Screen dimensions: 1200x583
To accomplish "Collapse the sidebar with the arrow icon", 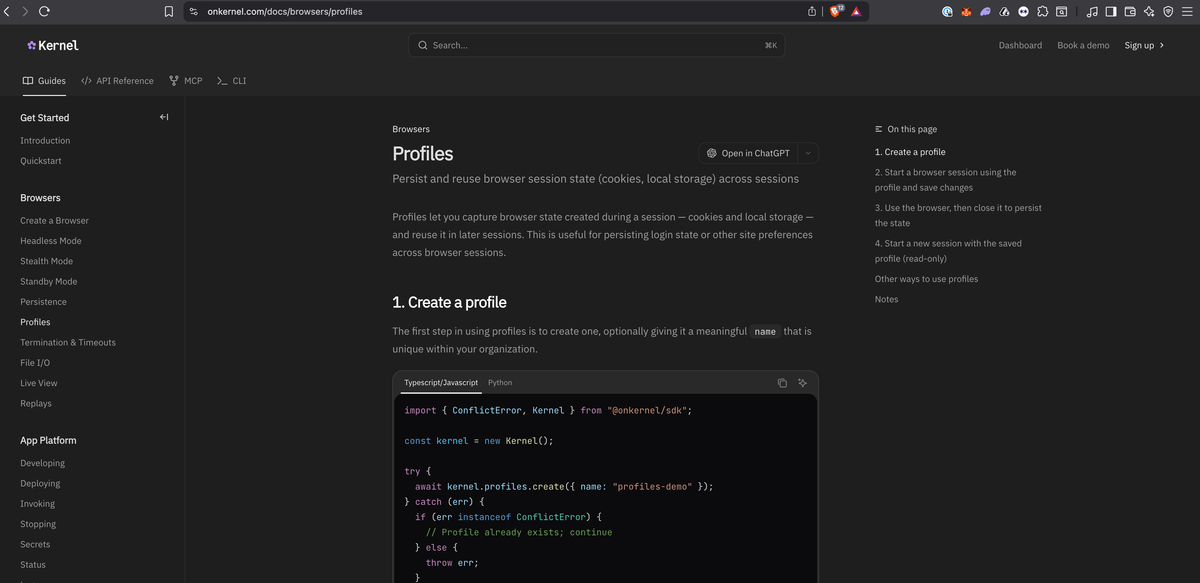I will pyautogui.click(x=164, y=117).
